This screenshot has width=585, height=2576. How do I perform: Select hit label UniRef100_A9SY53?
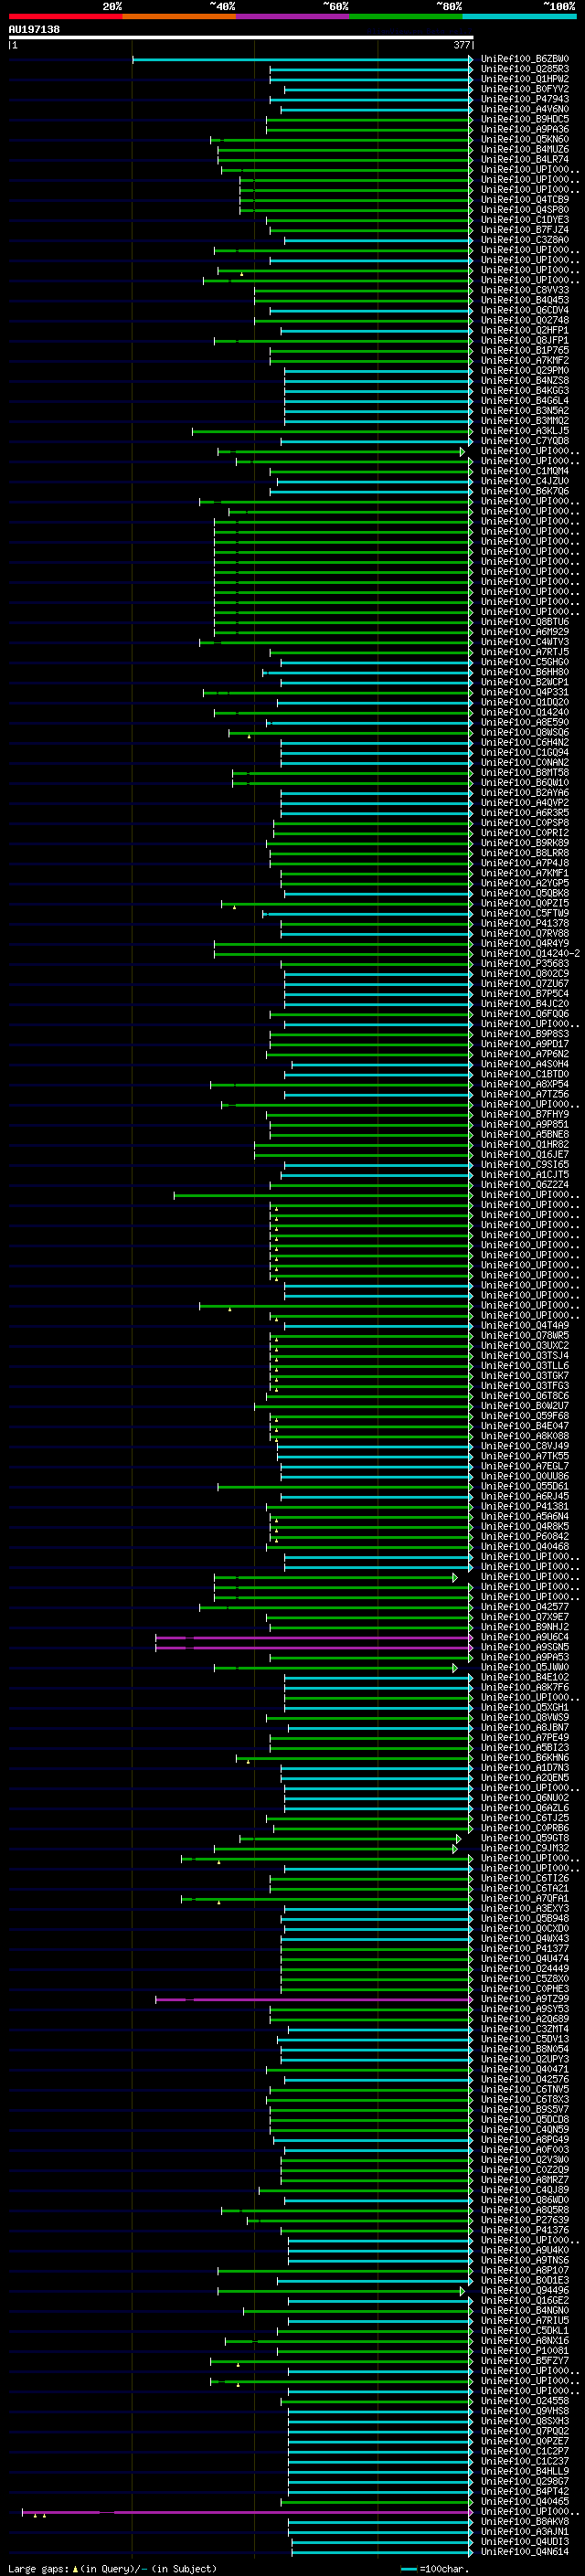click(x=525, y=2009)
